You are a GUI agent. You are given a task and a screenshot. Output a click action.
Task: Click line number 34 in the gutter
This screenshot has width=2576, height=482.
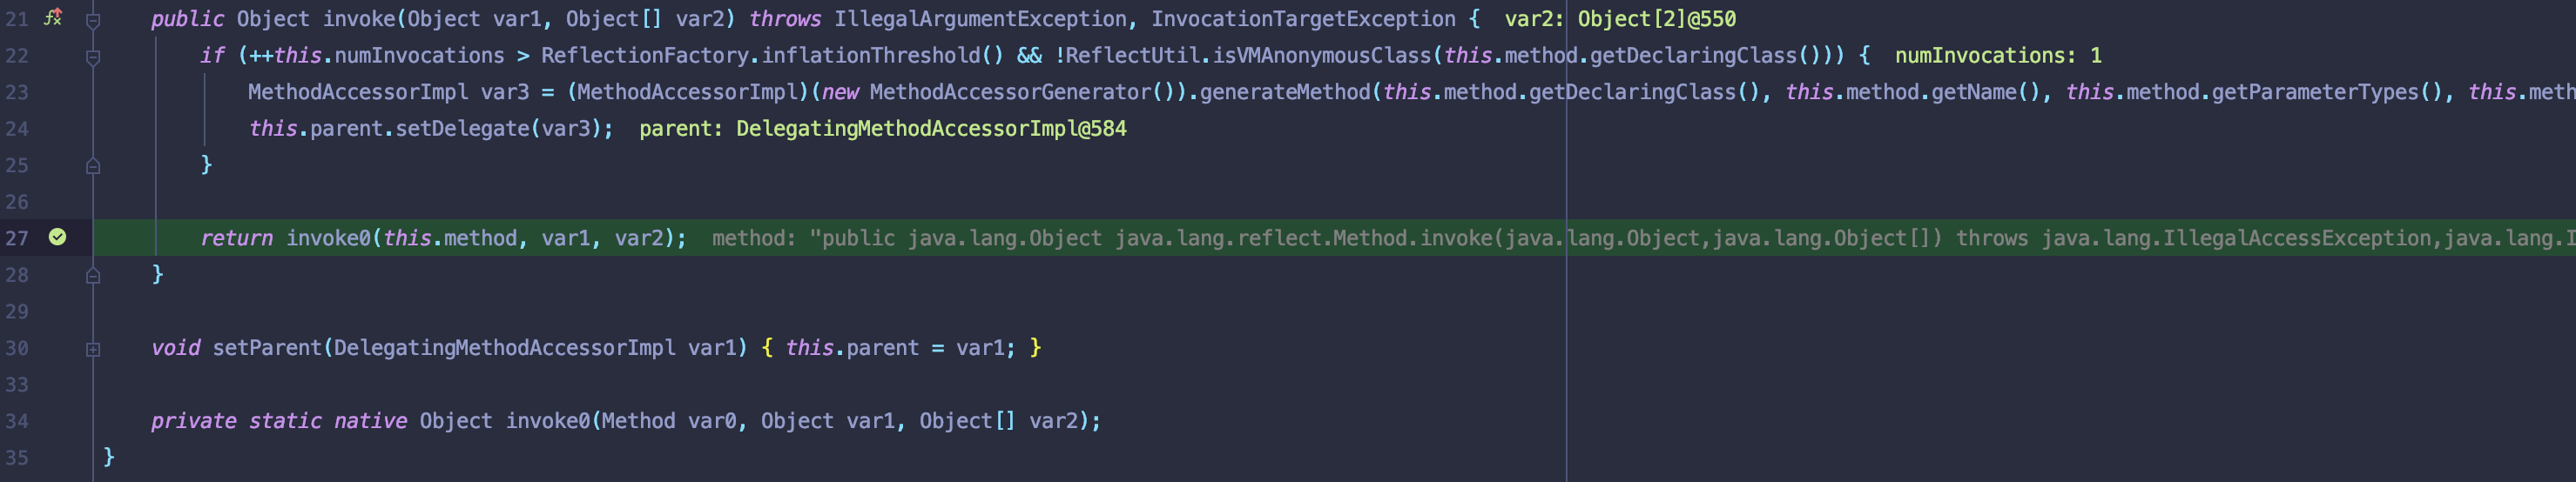point(17,421)
